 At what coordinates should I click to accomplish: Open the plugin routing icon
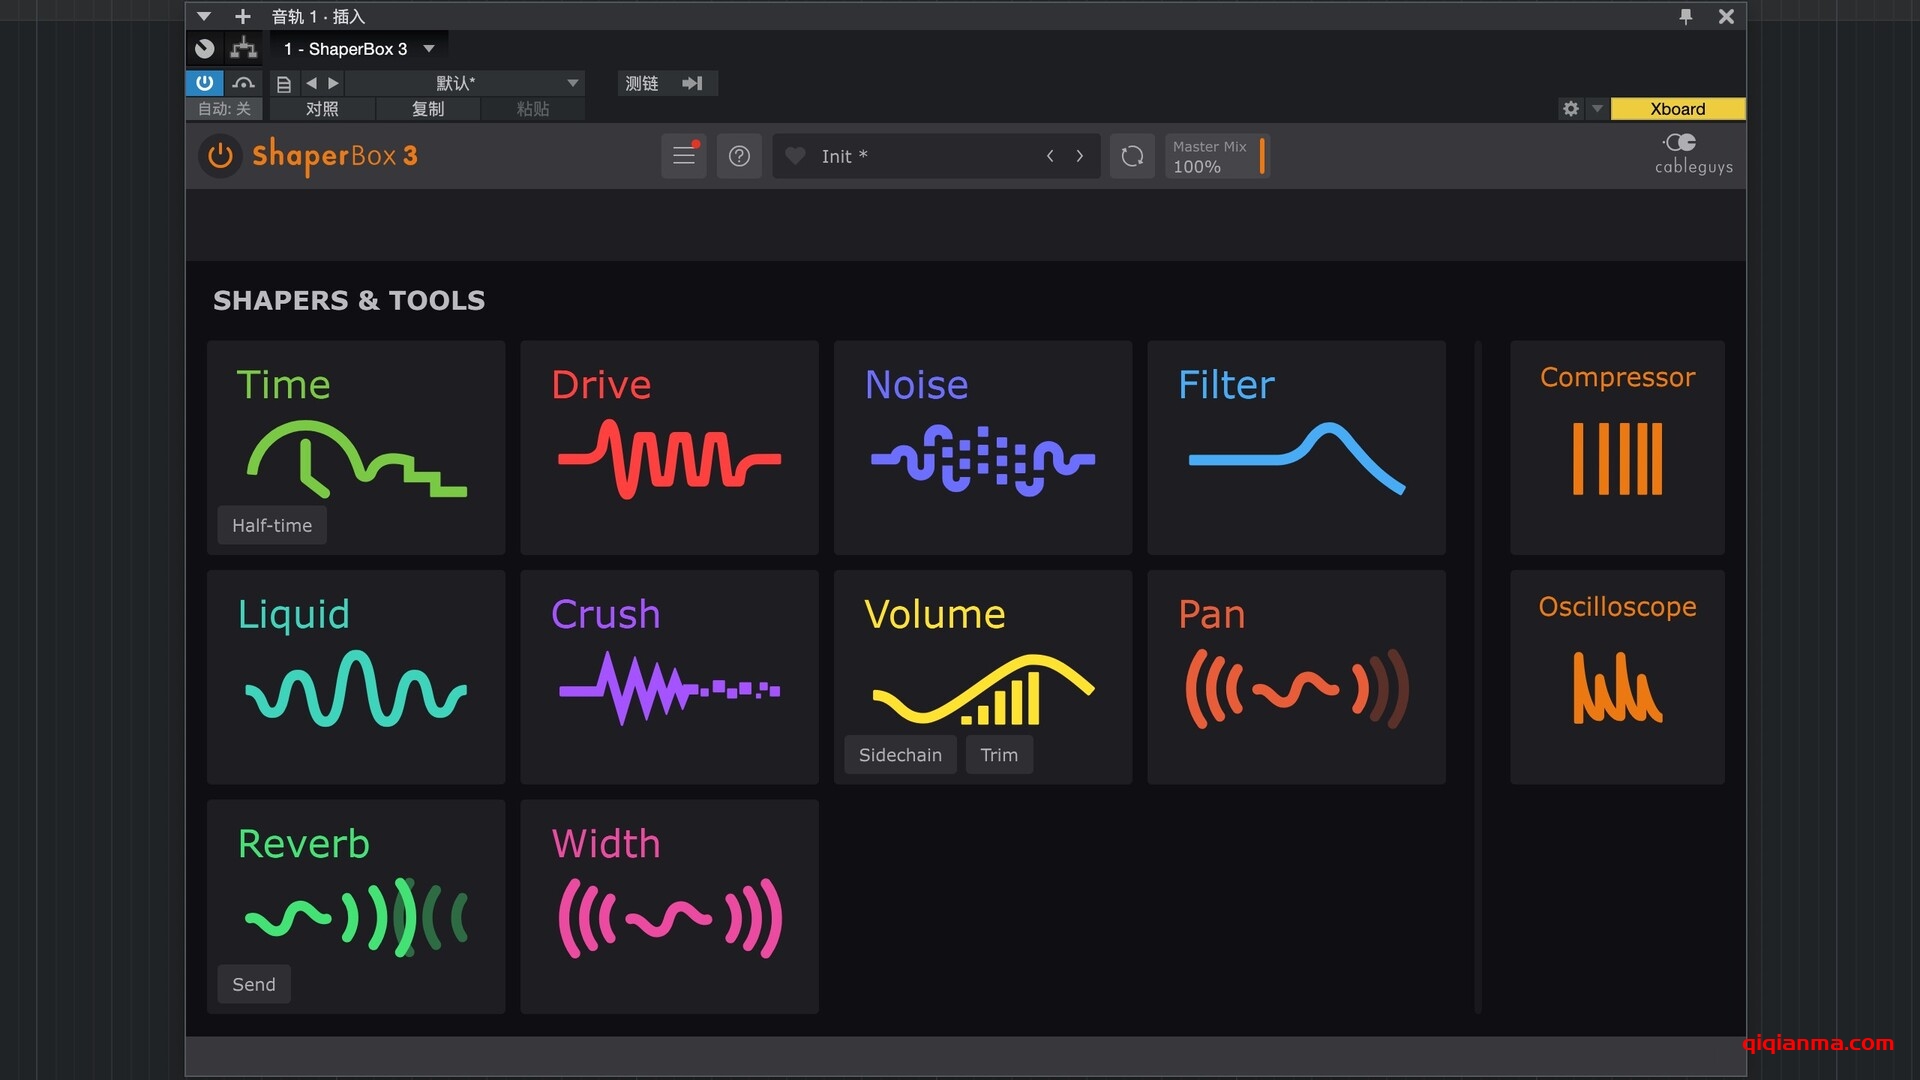243,48
